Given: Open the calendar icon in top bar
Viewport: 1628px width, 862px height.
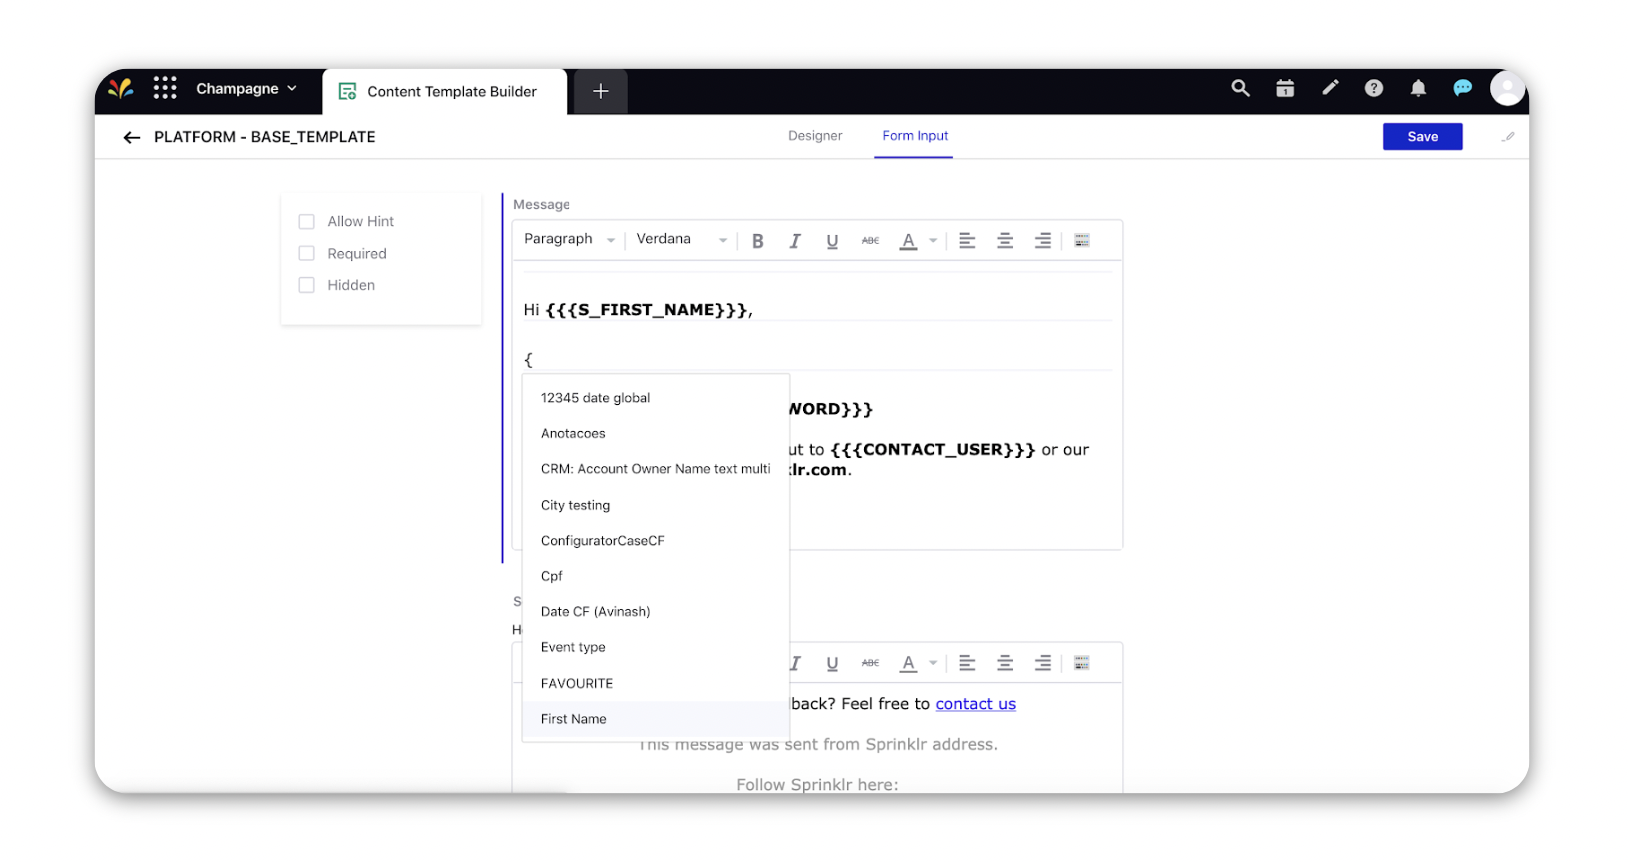Looking at the screenshot, I should pos(1285,89).
